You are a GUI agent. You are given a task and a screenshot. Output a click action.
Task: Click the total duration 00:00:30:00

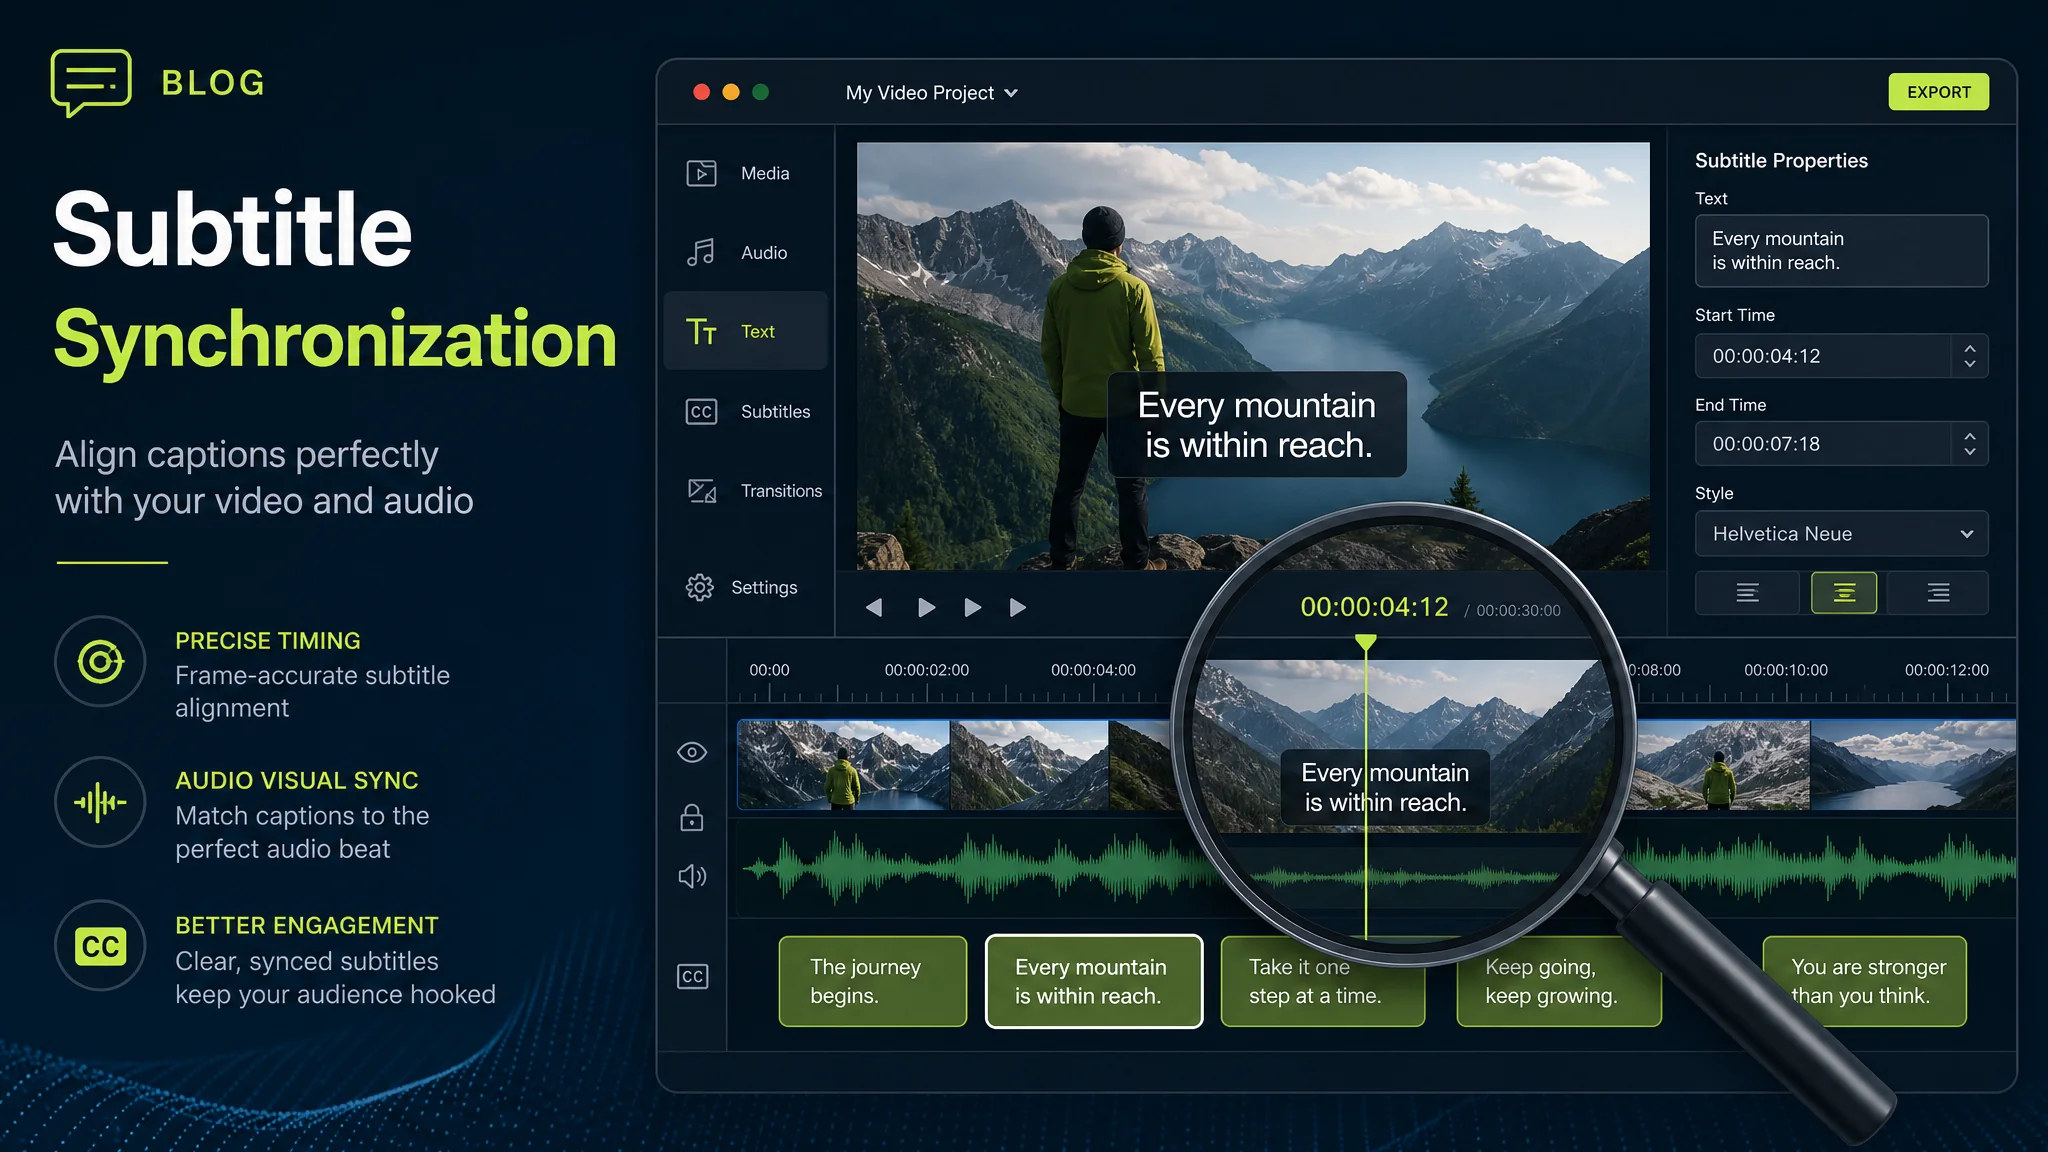[1518, 611]
